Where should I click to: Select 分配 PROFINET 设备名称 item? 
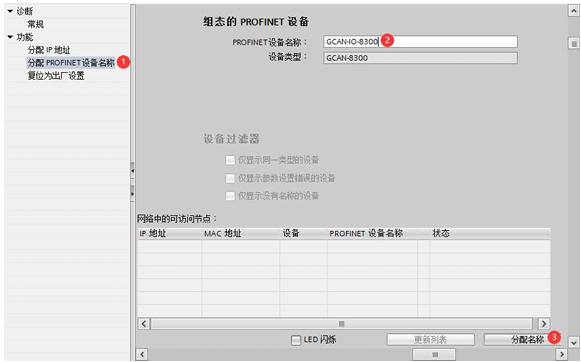click(71, 63)
